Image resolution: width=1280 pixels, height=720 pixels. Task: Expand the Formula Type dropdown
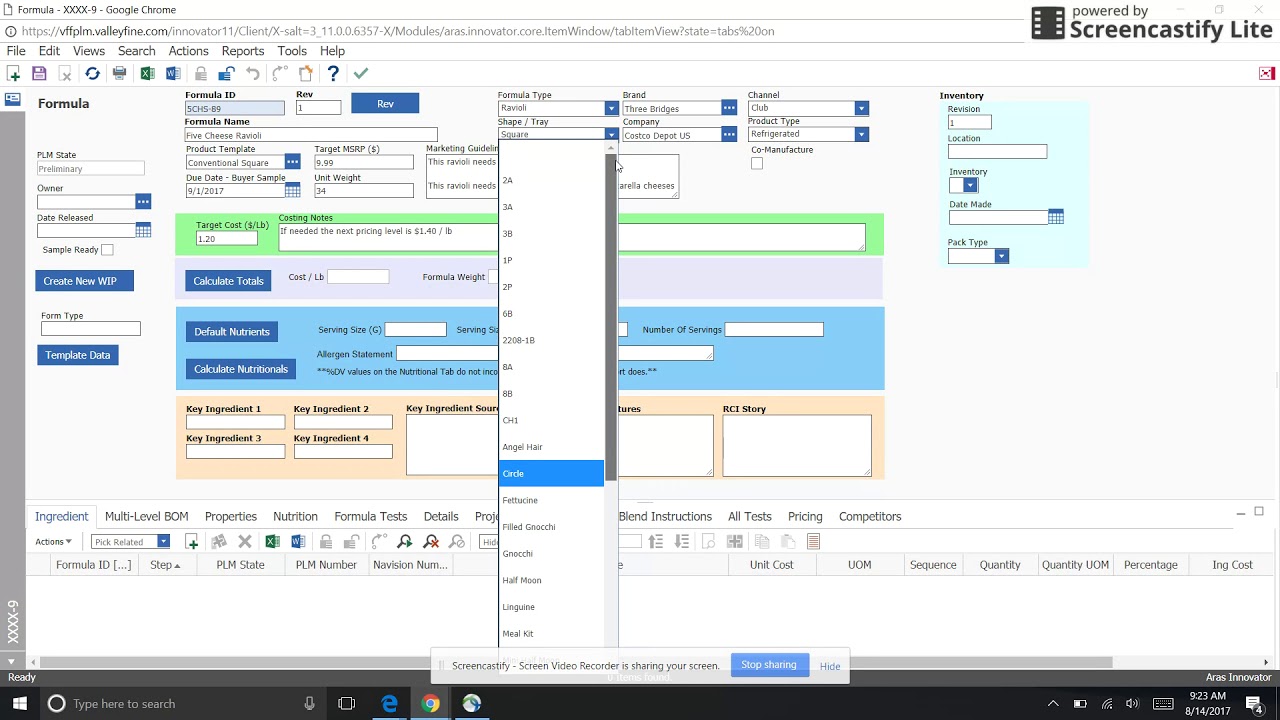tap(611, 108)
